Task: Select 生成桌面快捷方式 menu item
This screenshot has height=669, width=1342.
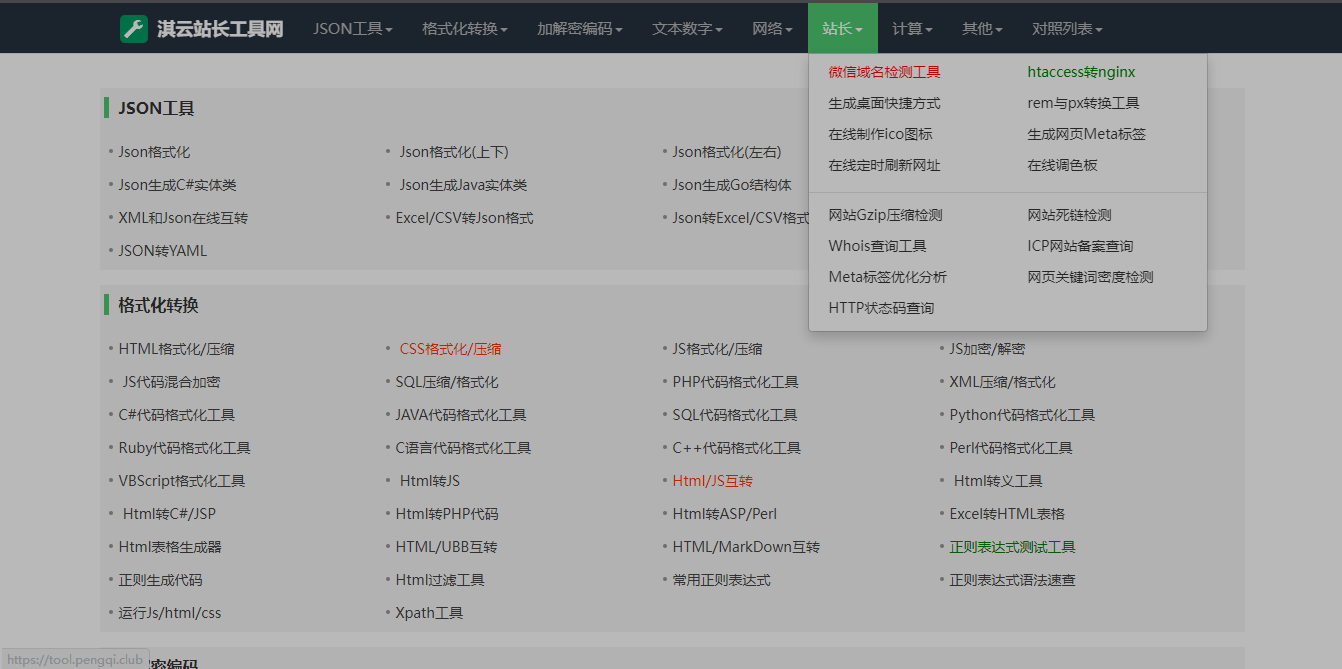Action: 884,103
